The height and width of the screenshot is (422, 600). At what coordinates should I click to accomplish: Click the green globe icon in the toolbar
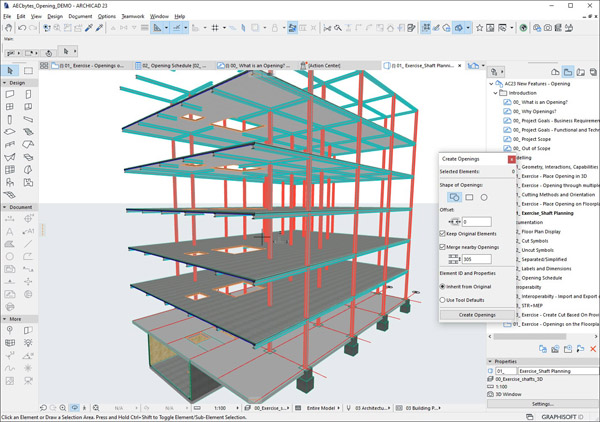coord(523,28)
